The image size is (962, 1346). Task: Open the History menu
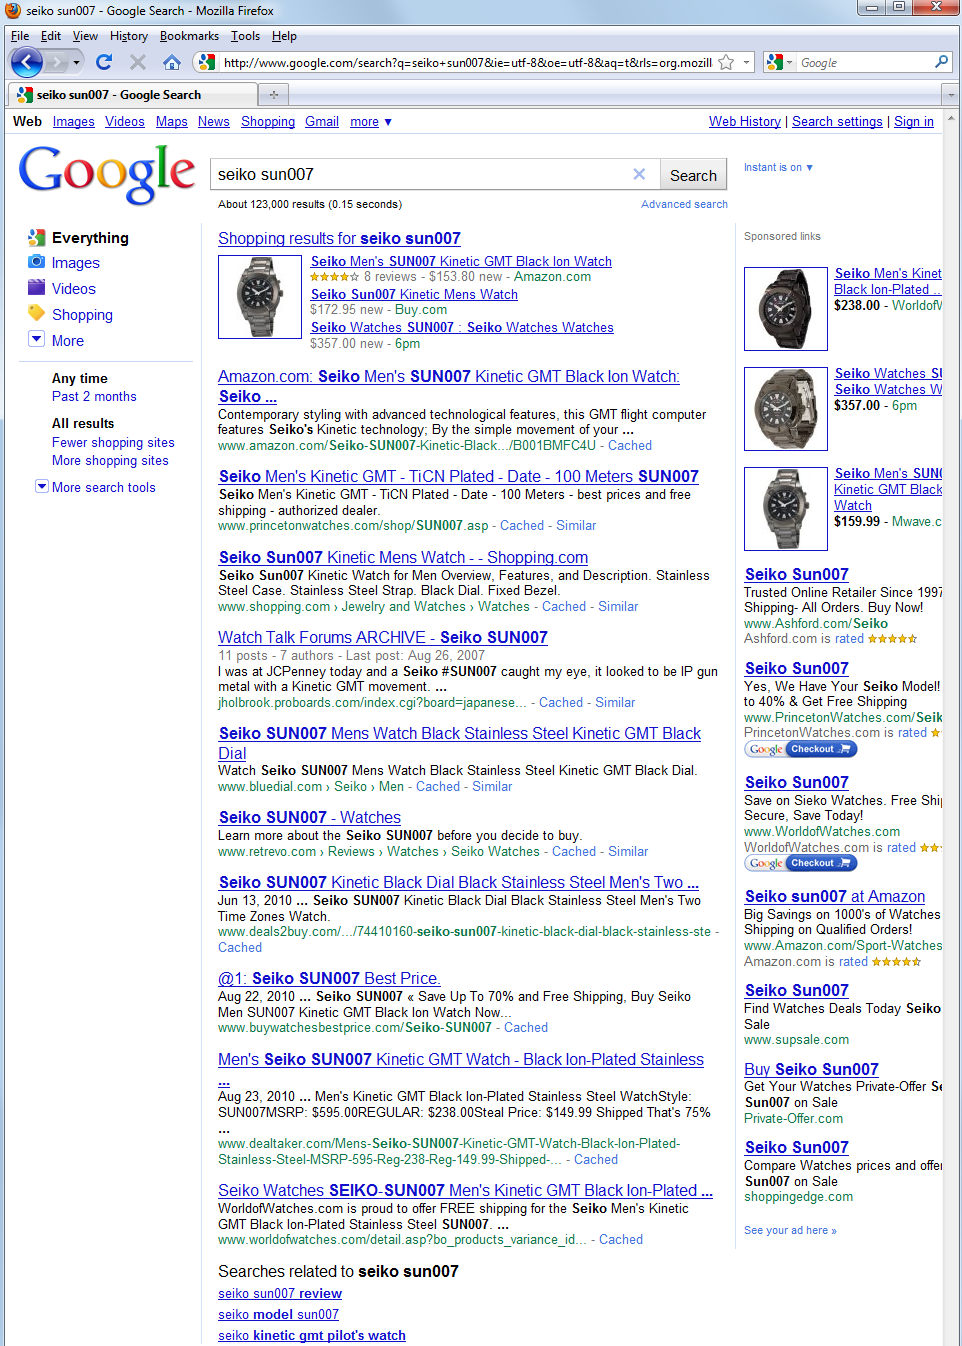coord(129,36)
